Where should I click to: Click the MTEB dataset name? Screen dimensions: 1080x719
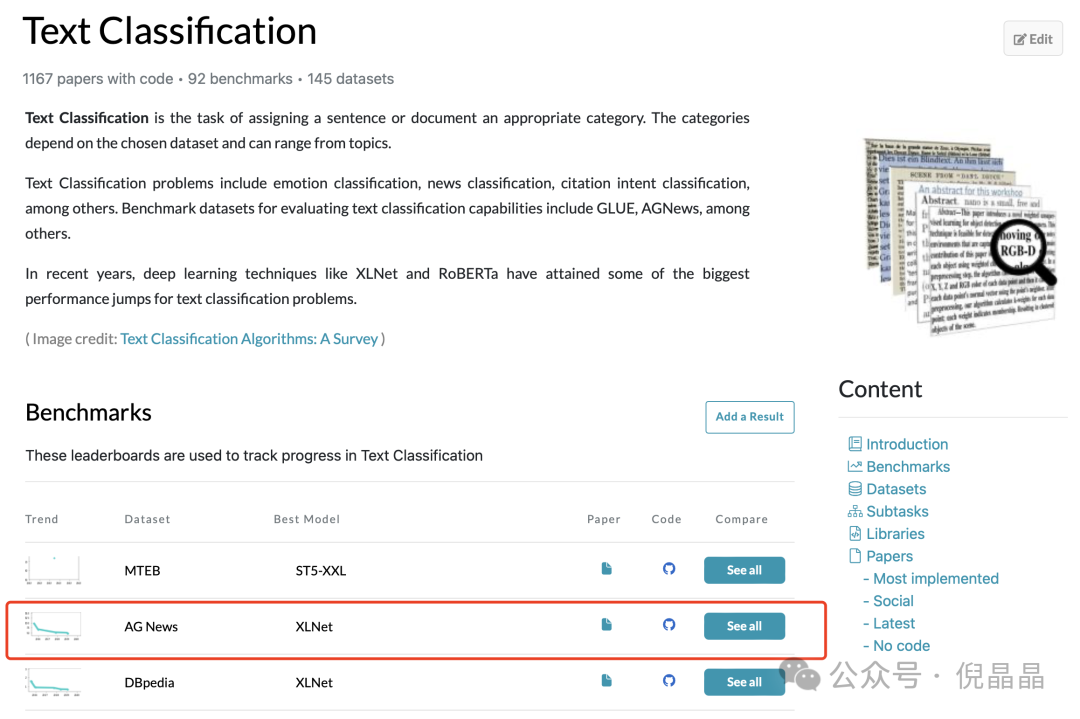[x=143, y=570]
